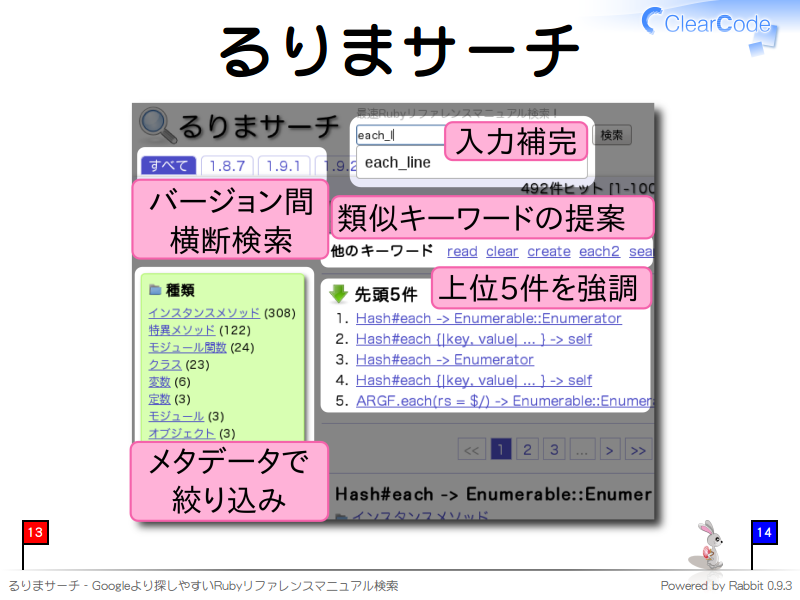
Task: Click the 先頭5件 heading
Action: (386, 294)
